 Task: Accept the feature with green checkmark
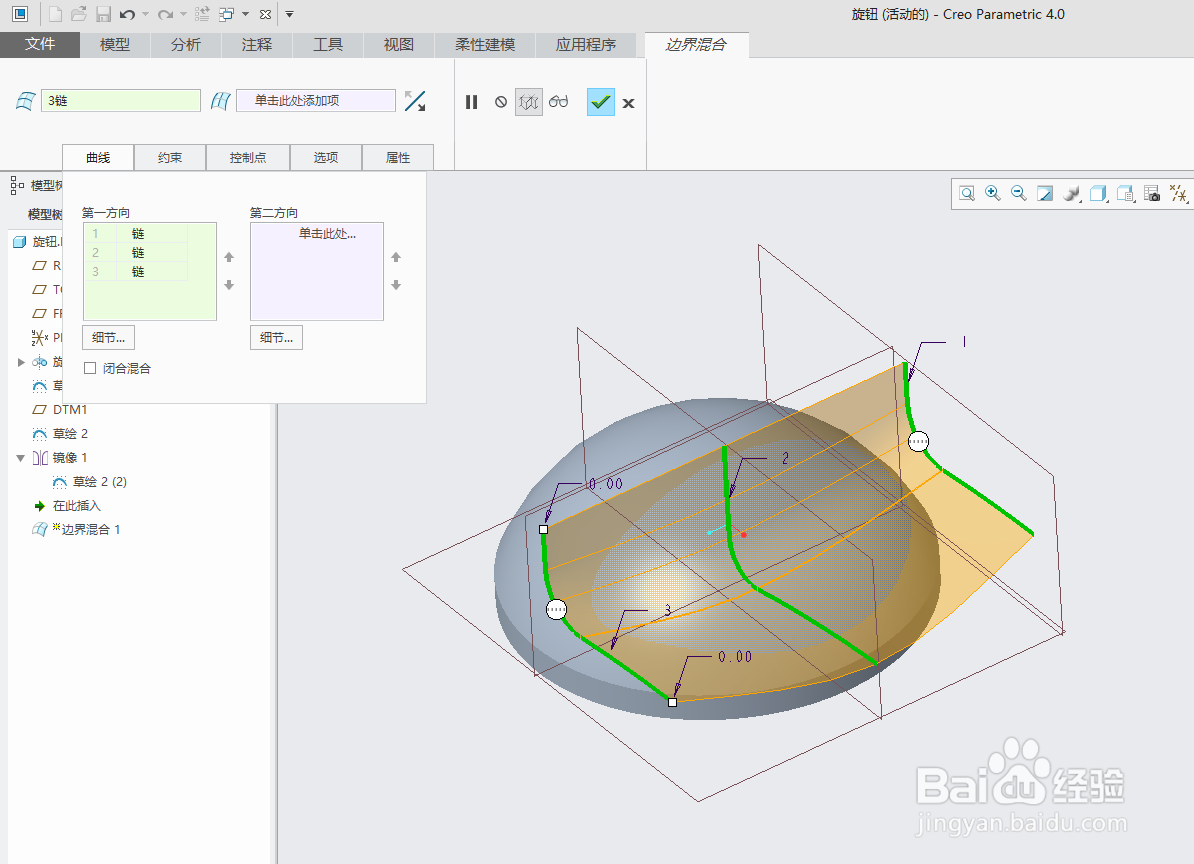601,102
